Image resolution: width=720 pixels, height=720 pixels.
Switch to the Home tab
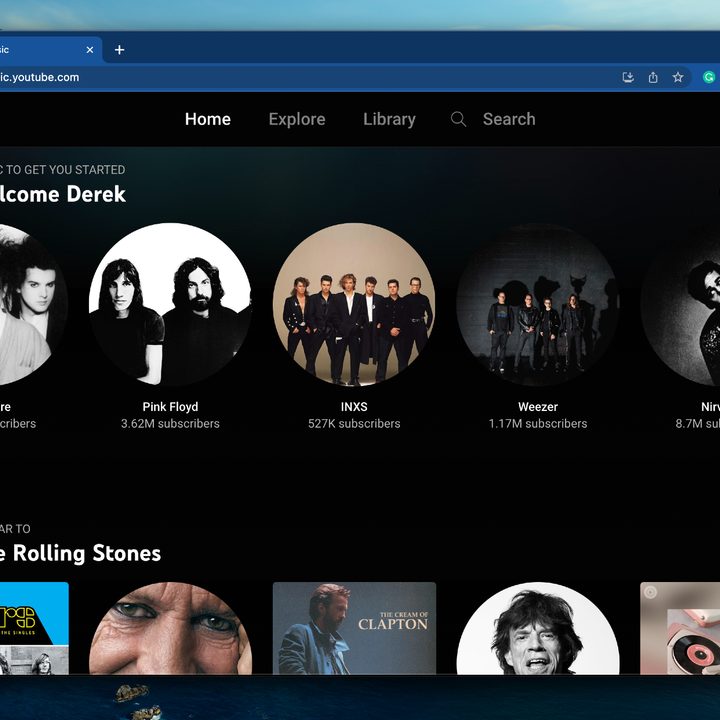(x=208, y=119)
